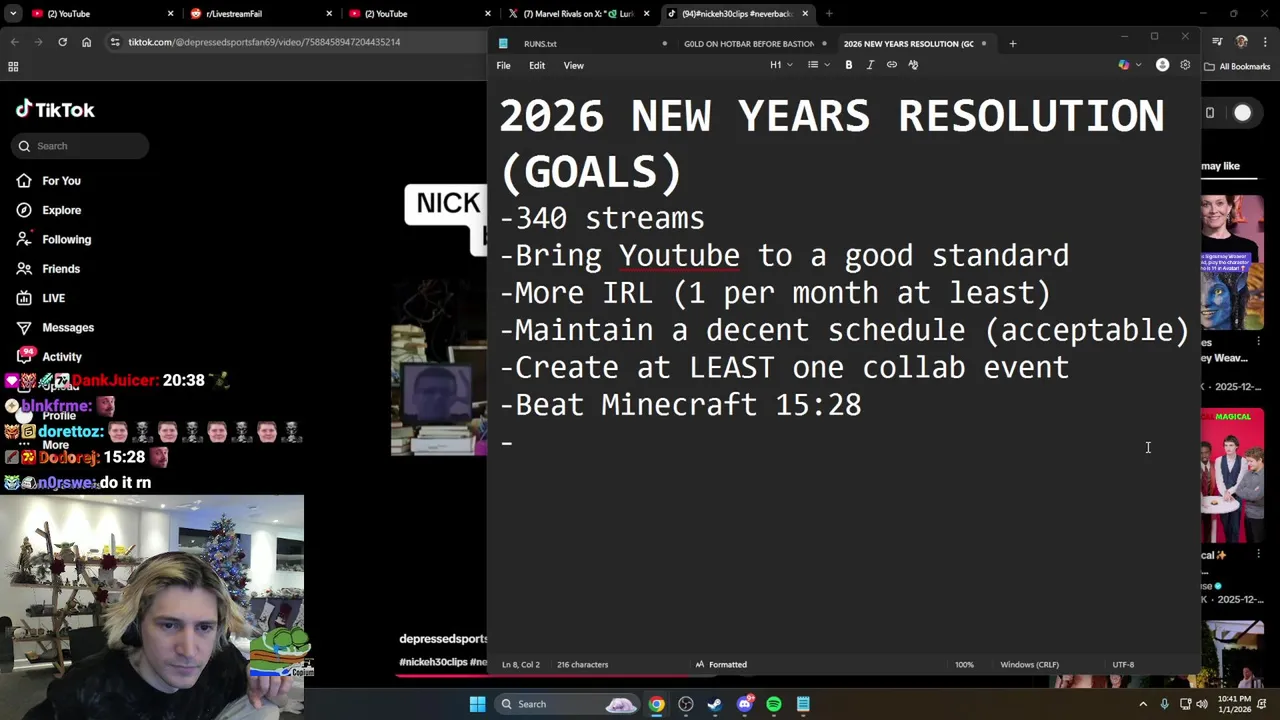Click the 'Create at LEAST one collab event' line
The height and width of the screenshot is (720, 1280).
point(784,367)
